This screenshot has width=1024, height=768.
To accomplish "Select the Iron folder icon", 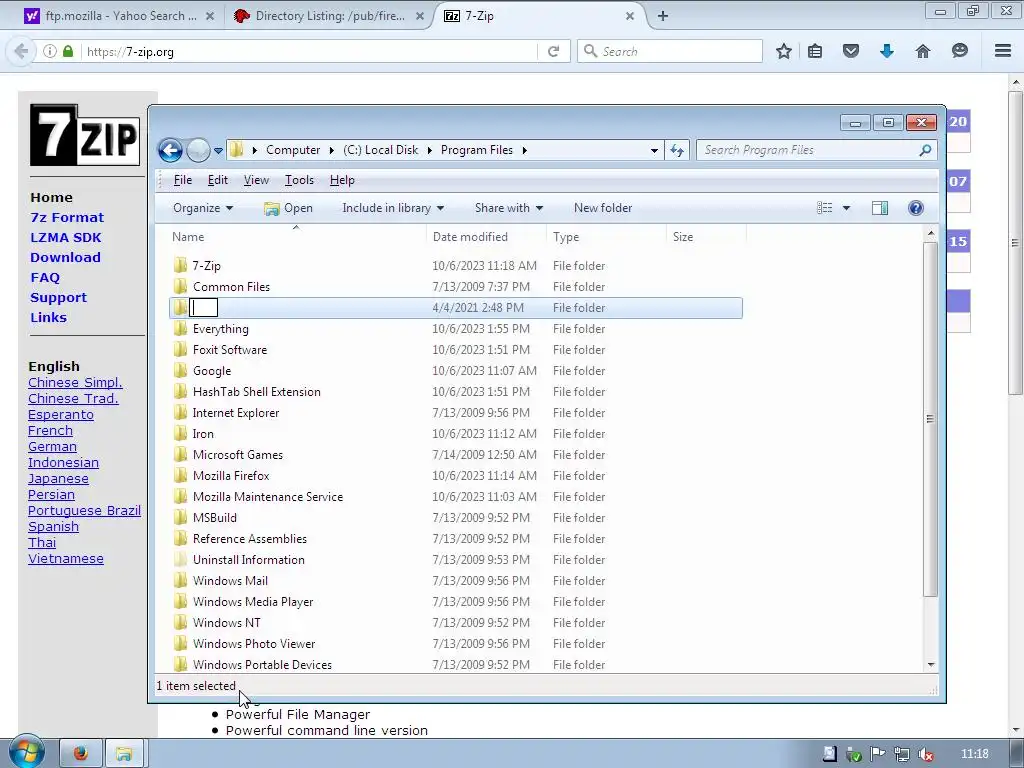I will tap(181, 434).
